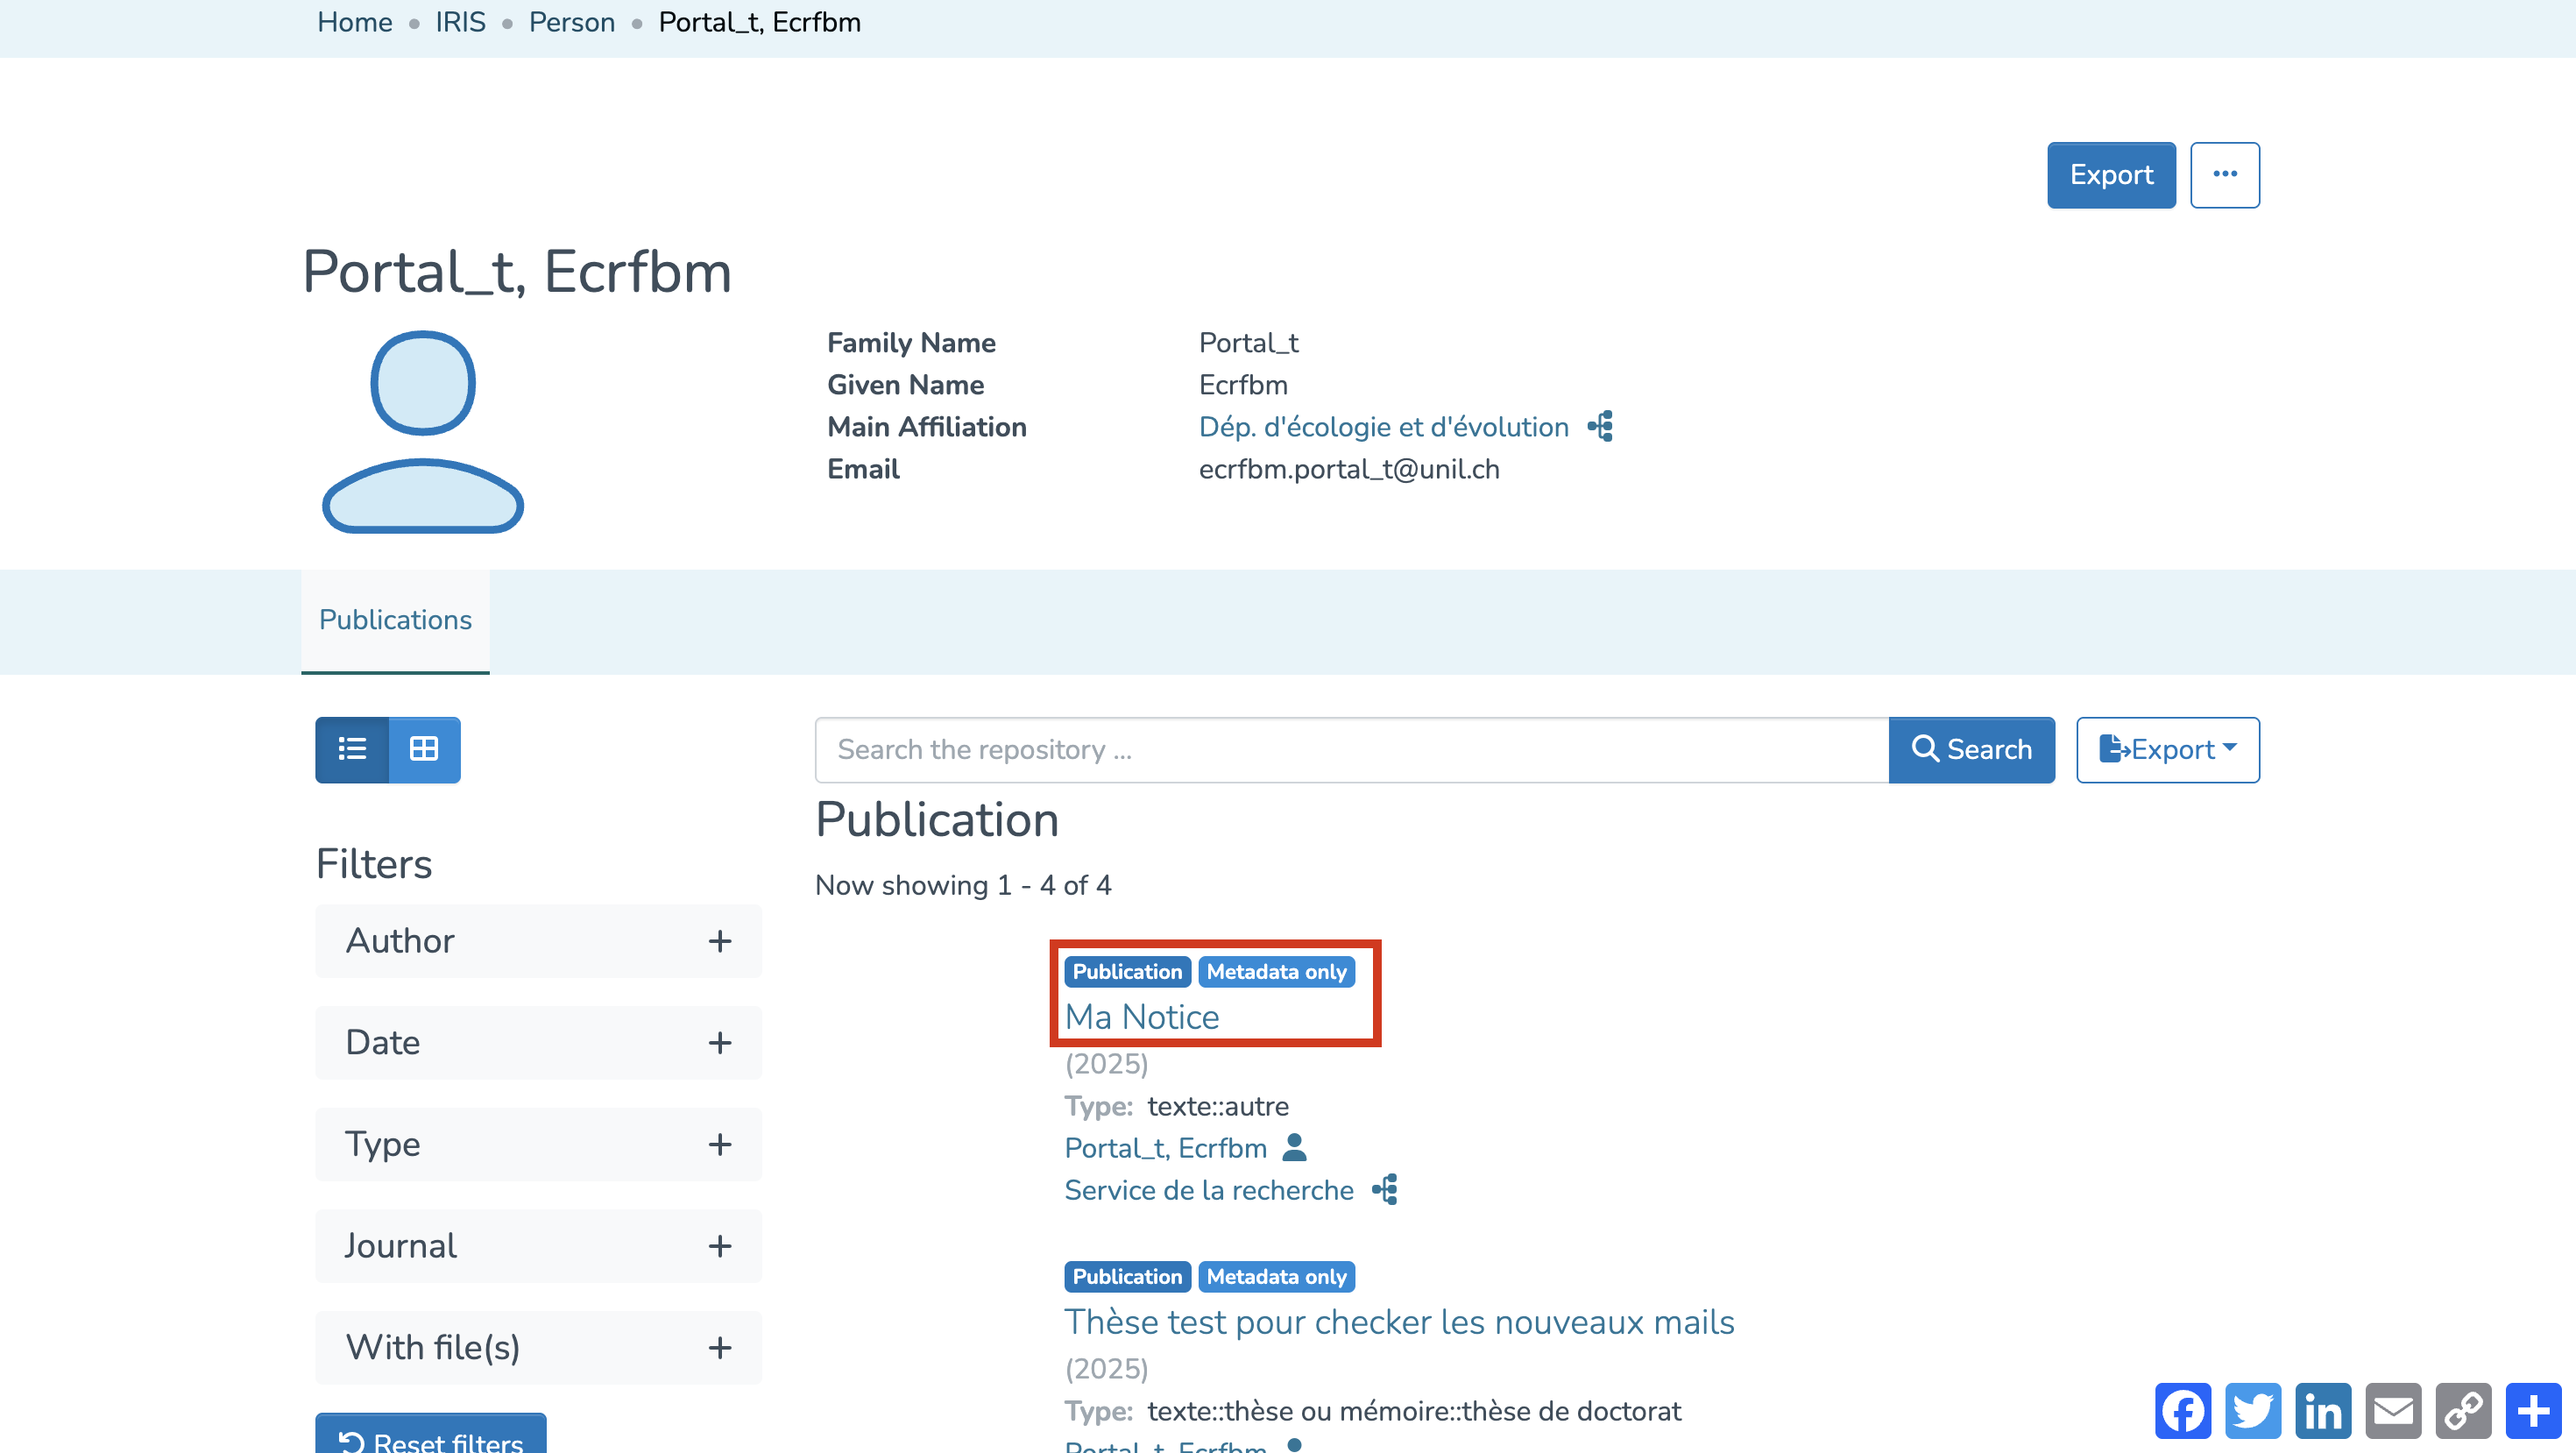Share the page via LinkedIn icon
Image resolution: width=2576 pixels, height=1453 pixels.
pos(2323,1411)
